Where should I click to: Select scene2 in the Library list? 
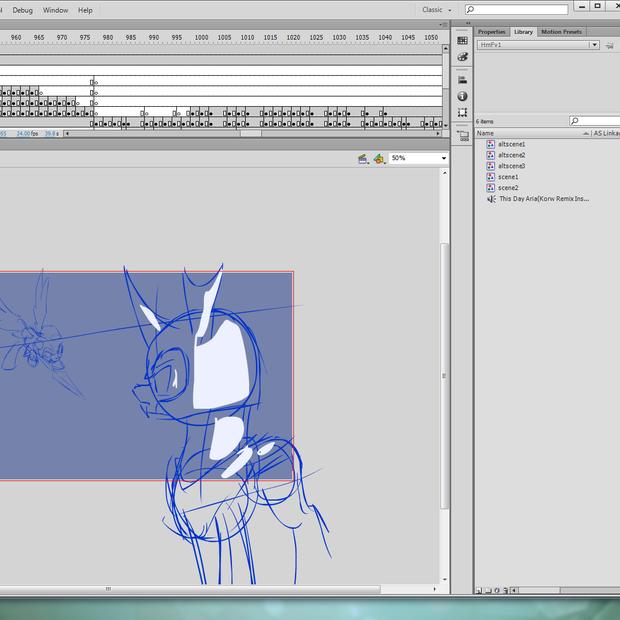(x=508, y=187)
